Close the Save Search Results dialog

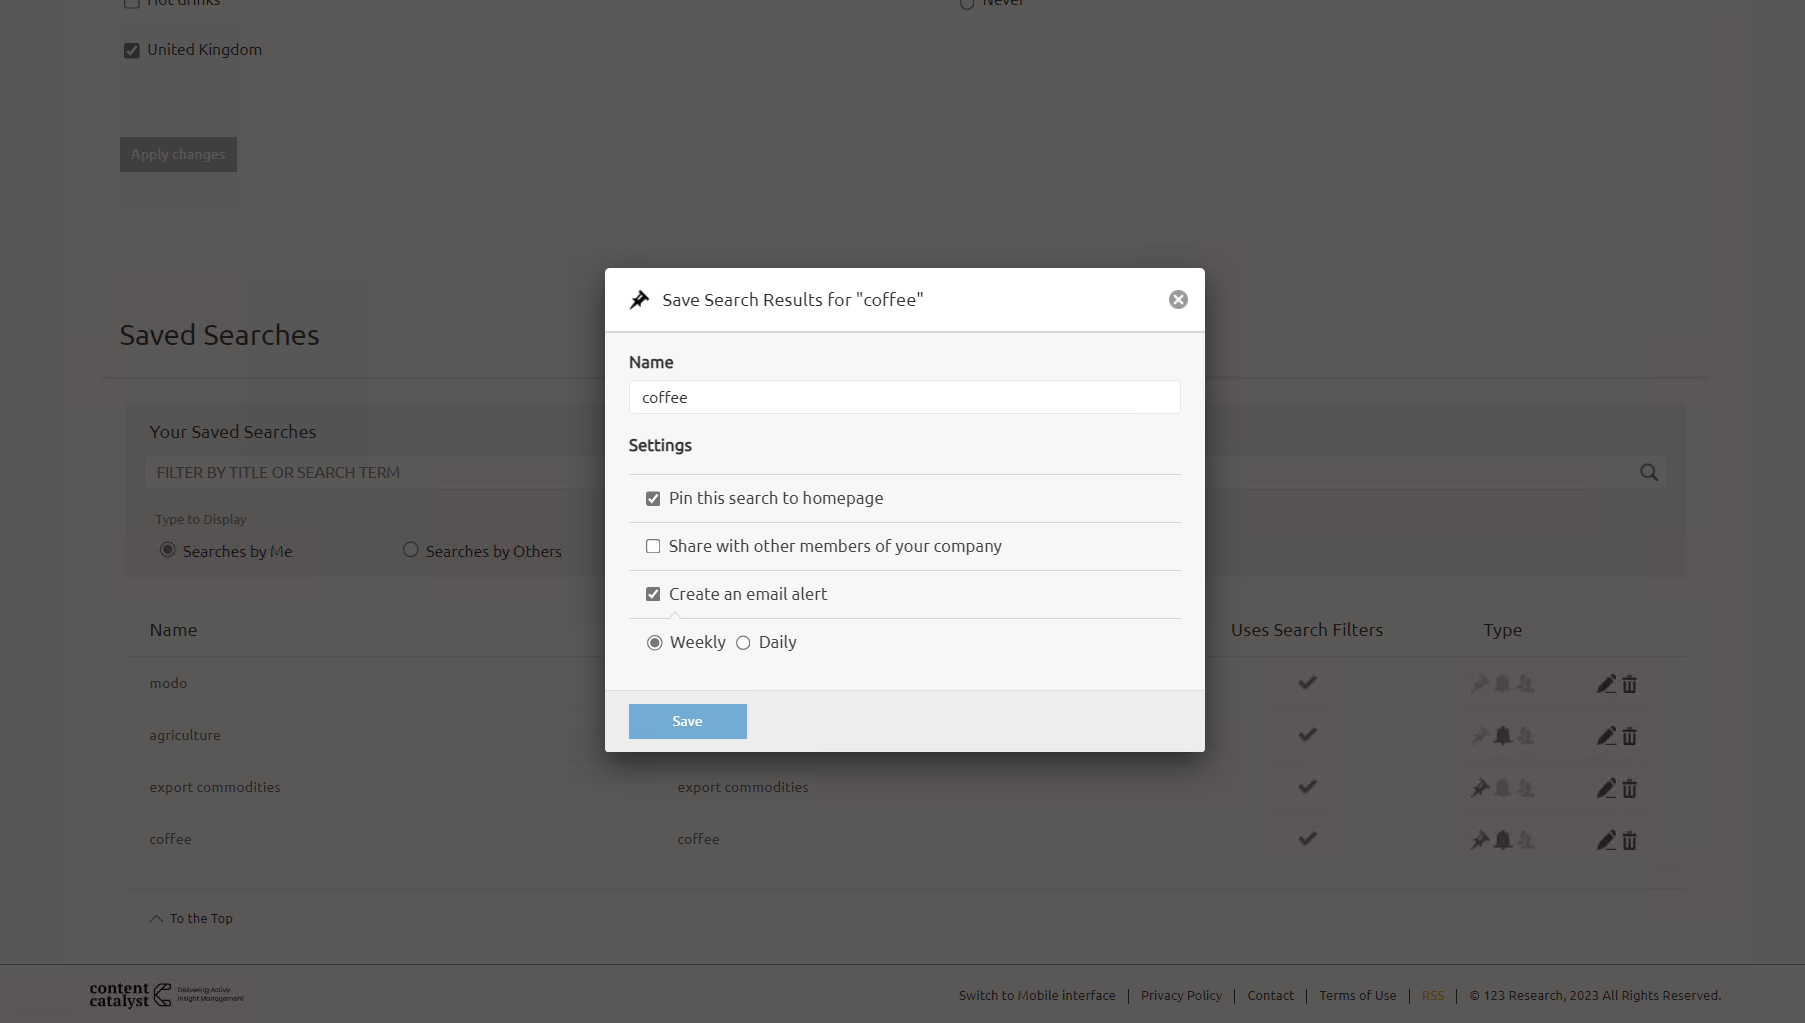point(1178,300)
